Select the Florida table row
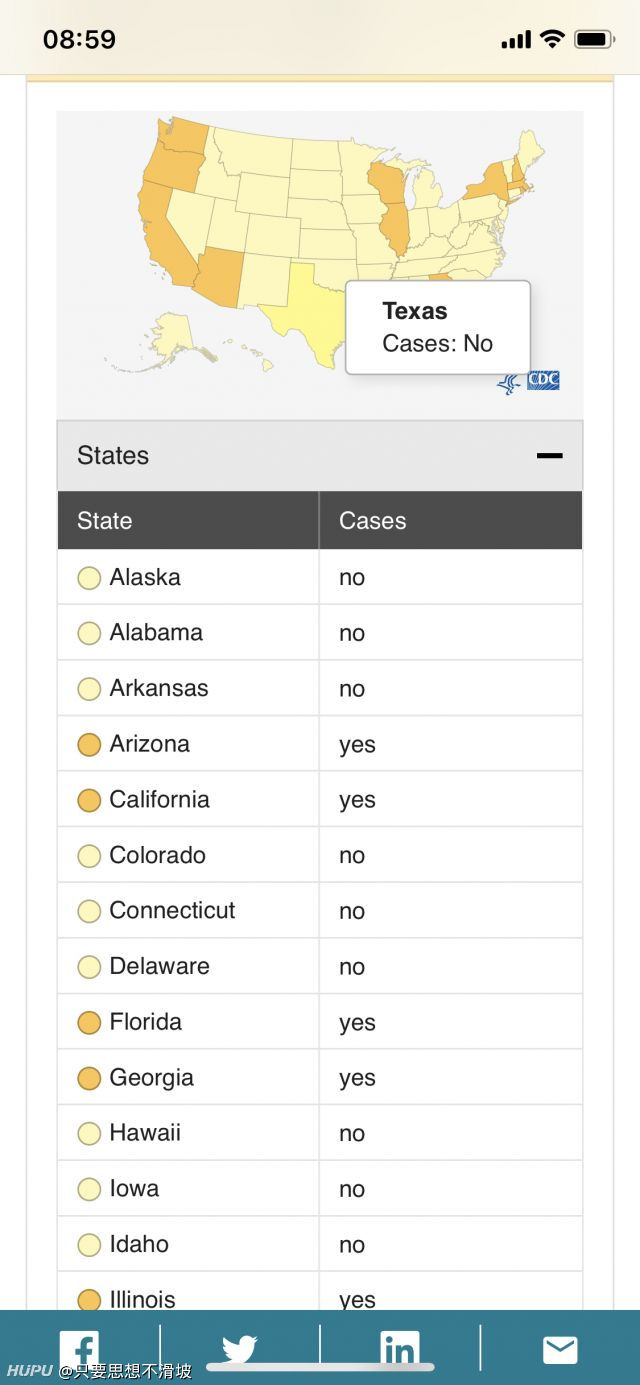 pyautogui.click(x=320, y=1022)
